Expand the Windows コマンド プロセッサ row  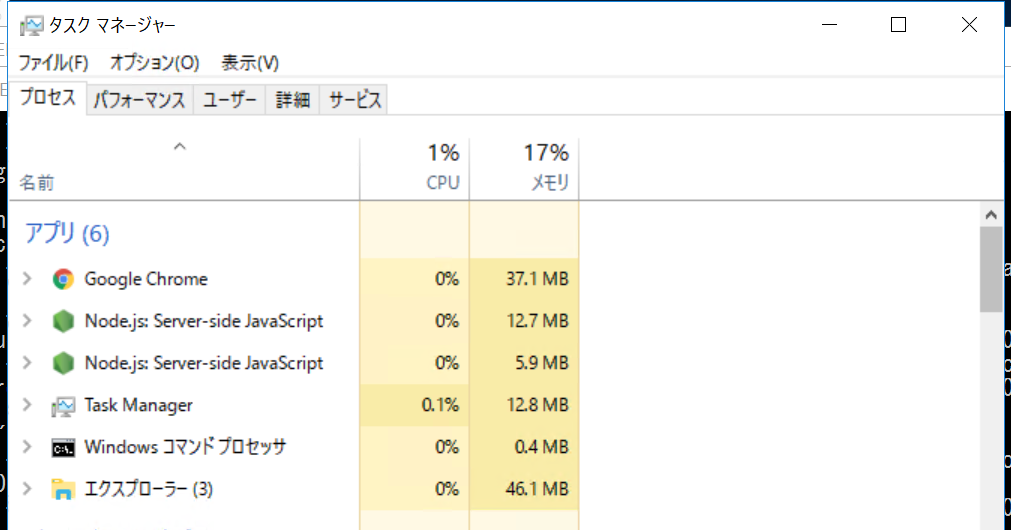tap(27, 447)
